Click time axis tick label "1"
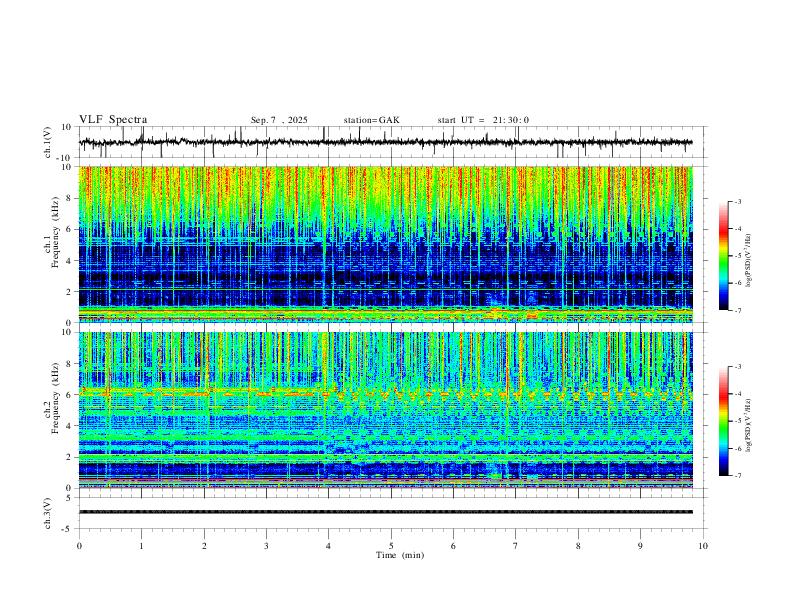792x612 pixels. [141, 546]
